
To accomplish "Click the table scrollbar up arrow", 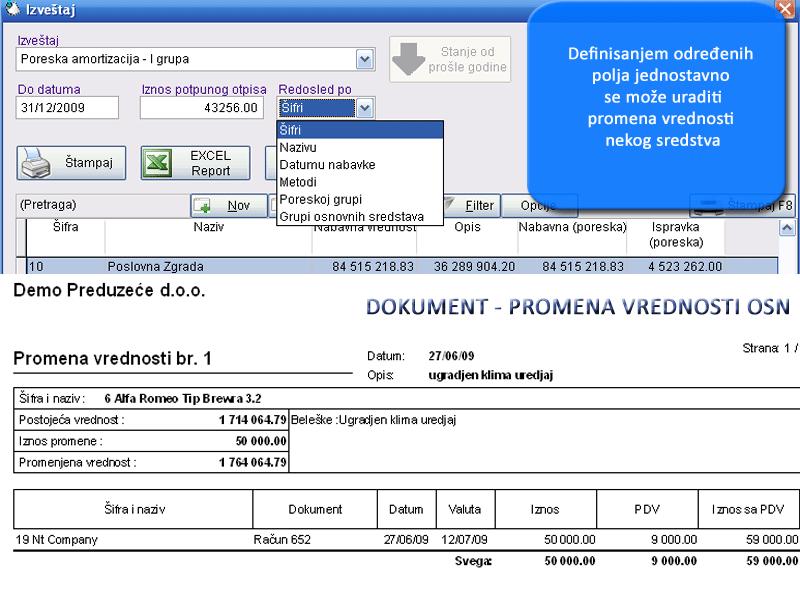I will point(785,227).
